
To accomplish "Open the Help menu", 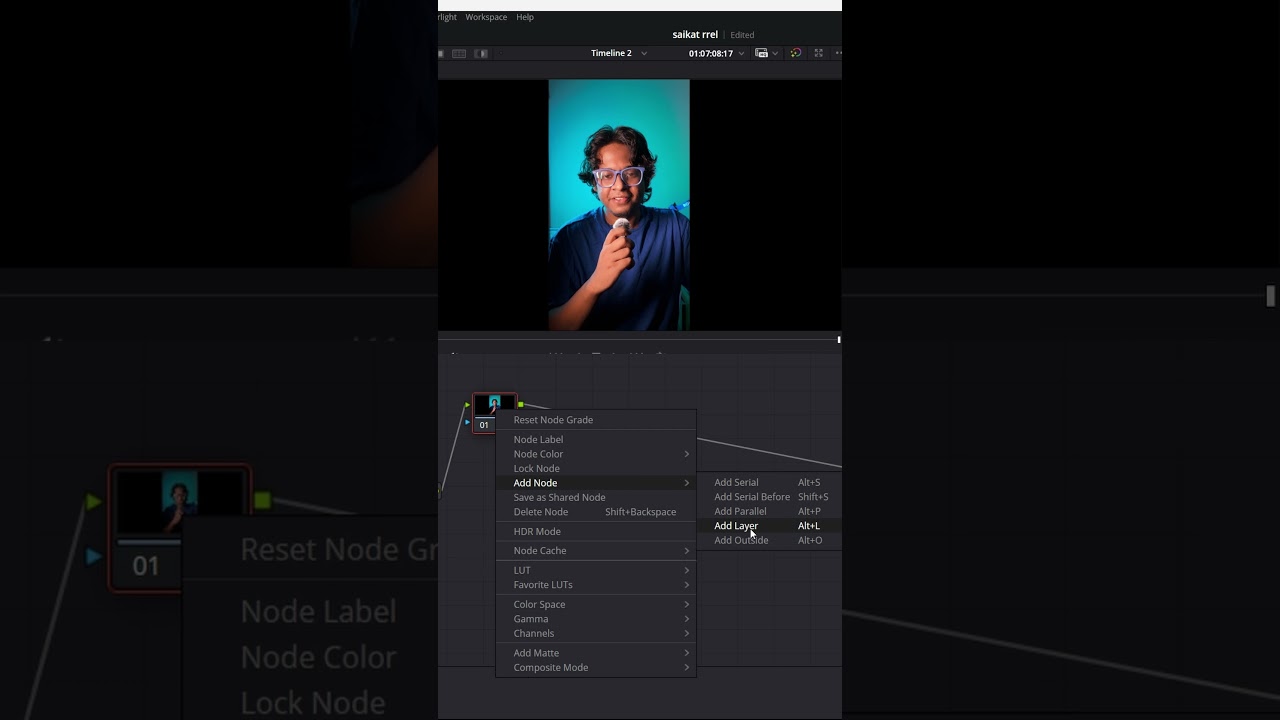I will pos(525,17).
